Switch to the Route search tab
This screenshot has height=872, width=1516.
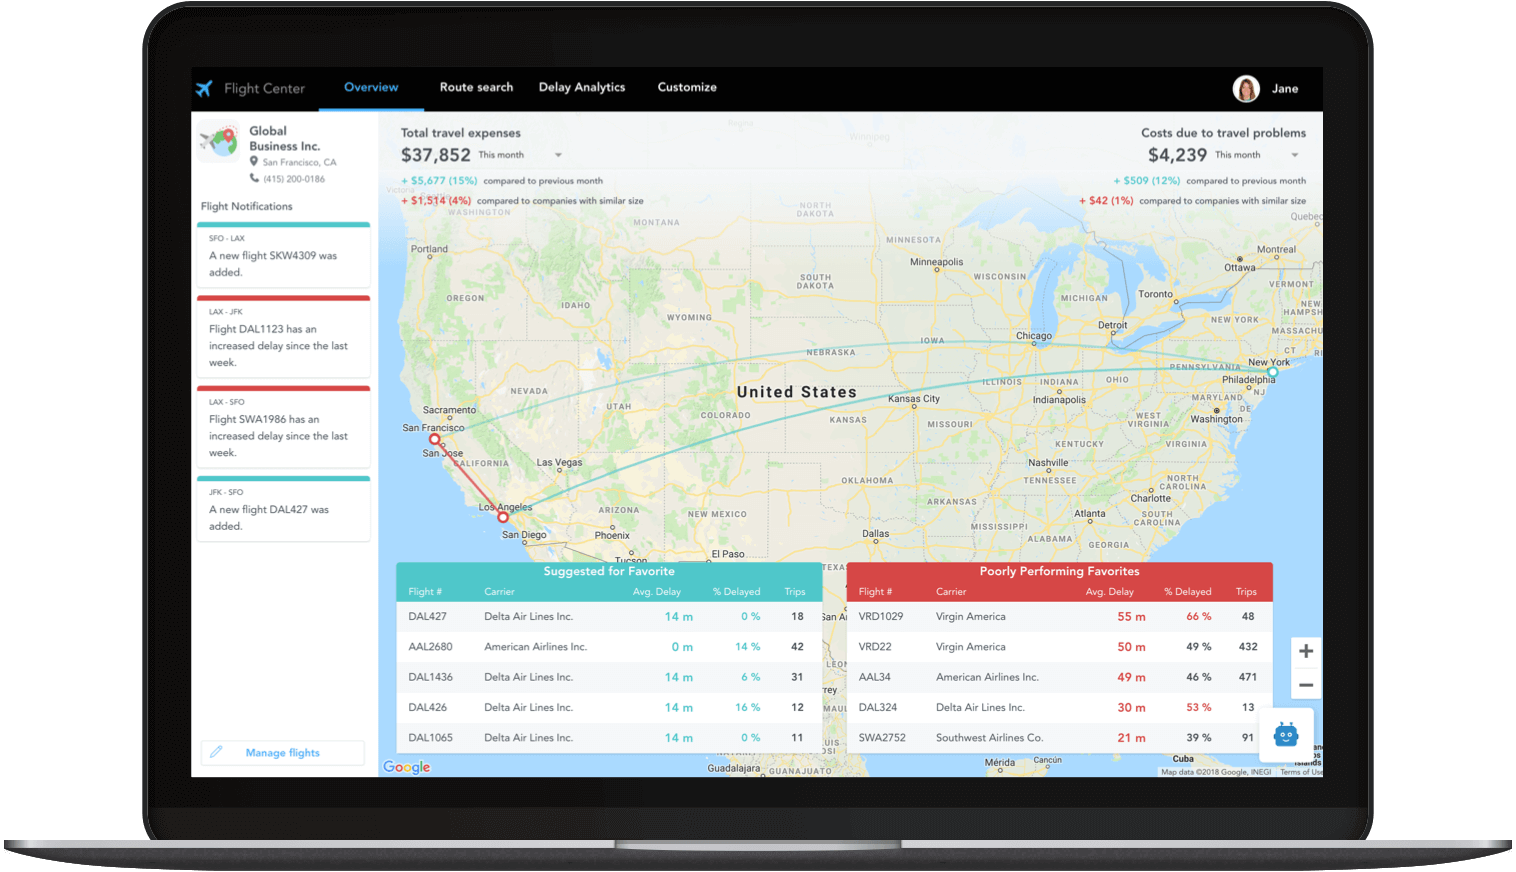click(x=476, y=88)
